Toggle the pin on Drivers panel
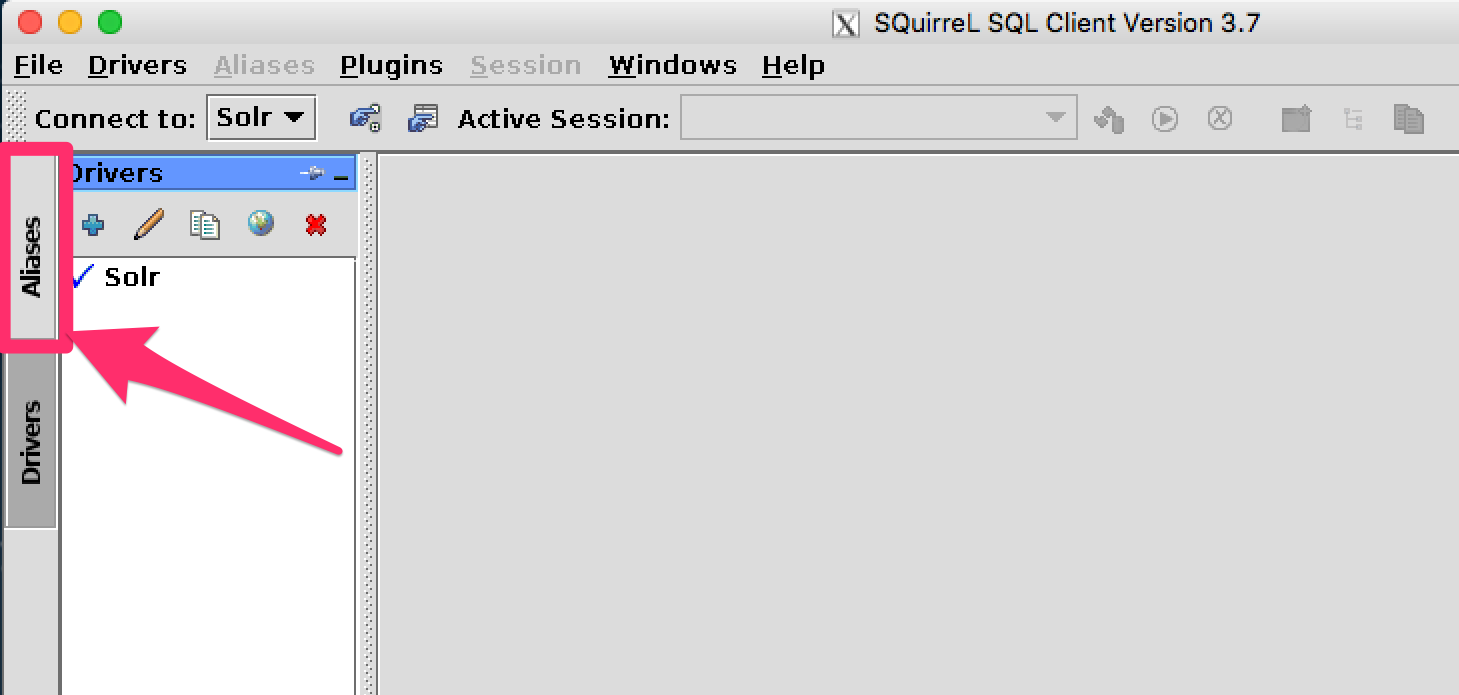Image resolution: width=1459 pixels, height=695 pixels. pos(311,174)
